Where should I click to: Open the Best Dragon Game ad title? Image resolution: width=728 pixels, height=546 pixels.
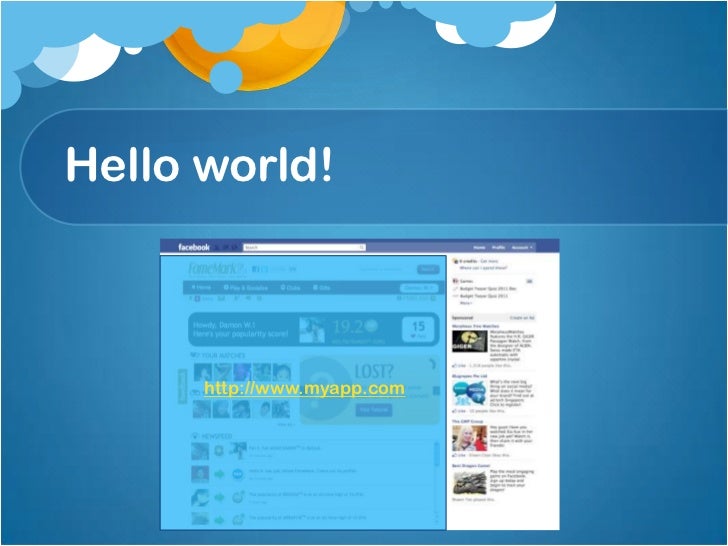click(x=471, y=466)
